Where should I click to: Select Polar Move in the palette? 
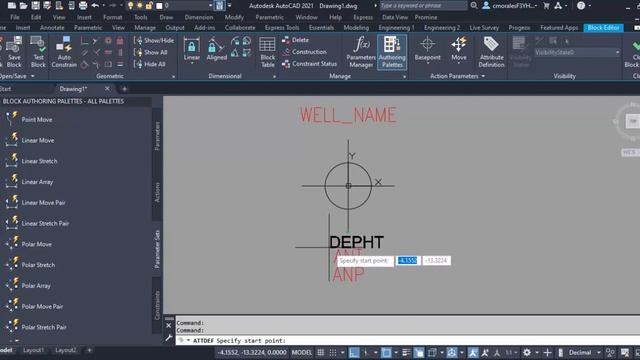pyautogui.click(x=29, y=244)
